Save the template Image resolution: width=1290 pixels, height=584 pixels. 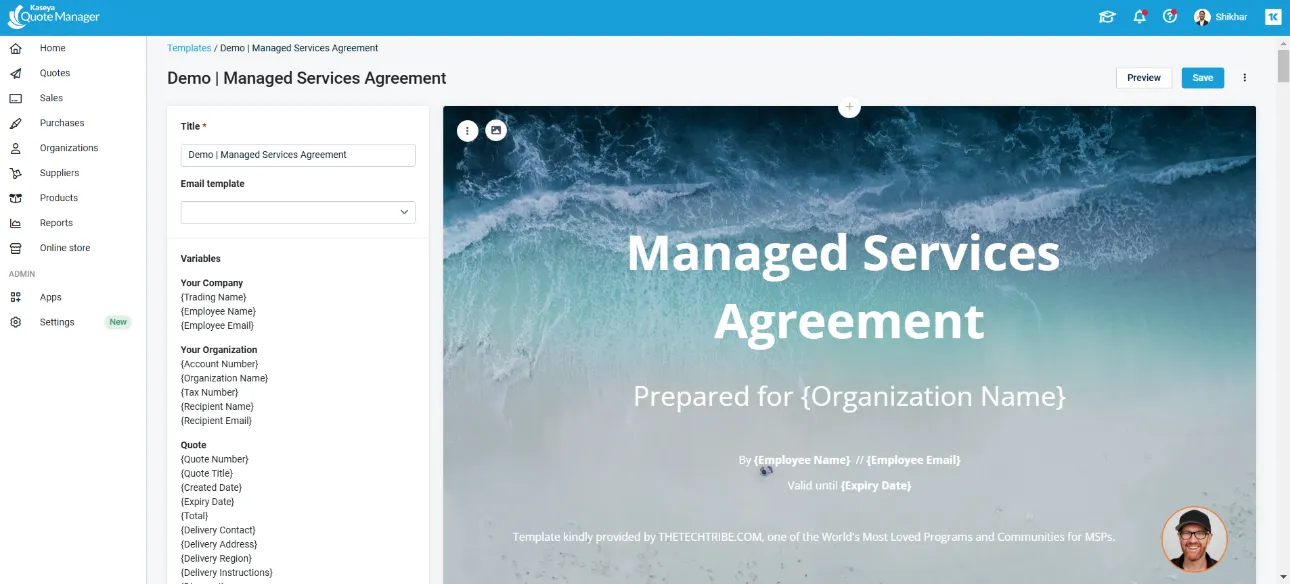[x=1202, y=78]
